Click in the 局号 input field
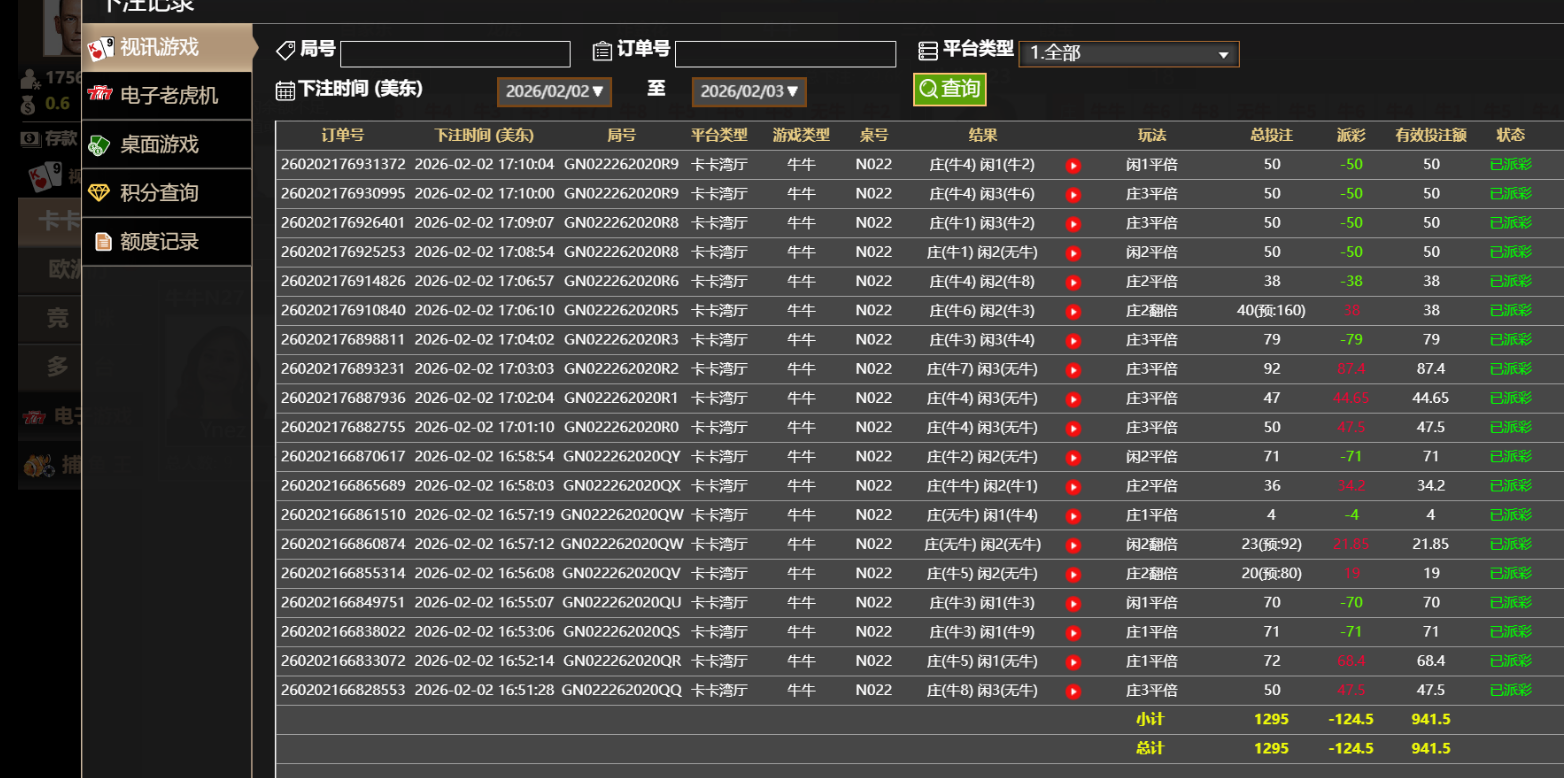The image size is (1564, 778). [455, 54]
